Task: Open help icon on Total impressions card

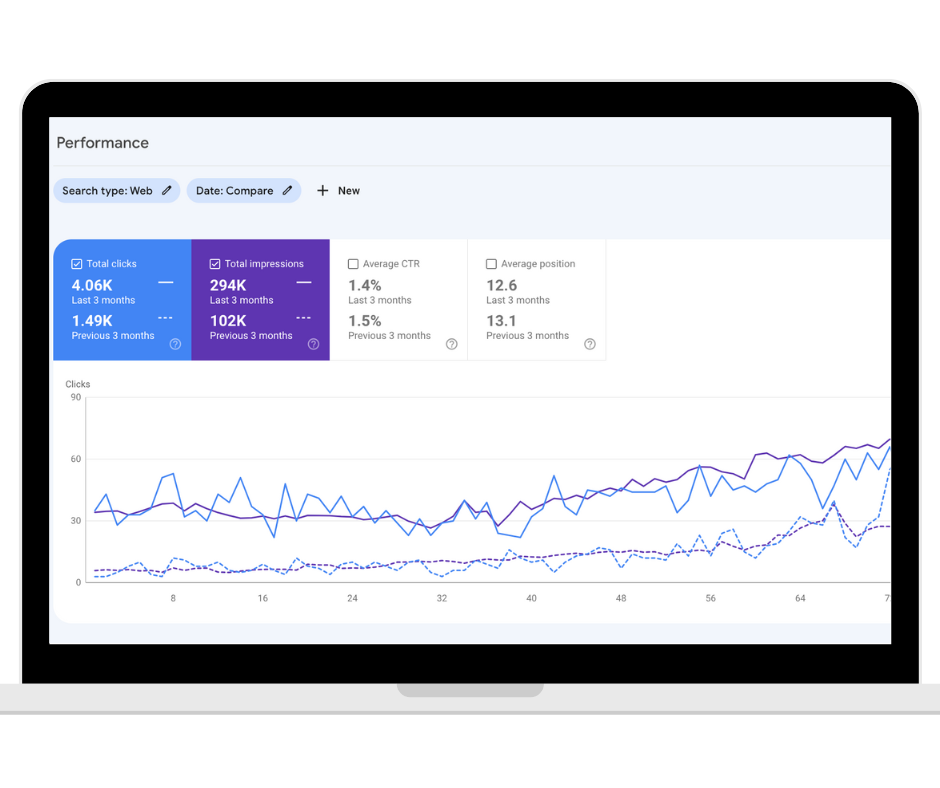Action: click(x=314, y=344)
